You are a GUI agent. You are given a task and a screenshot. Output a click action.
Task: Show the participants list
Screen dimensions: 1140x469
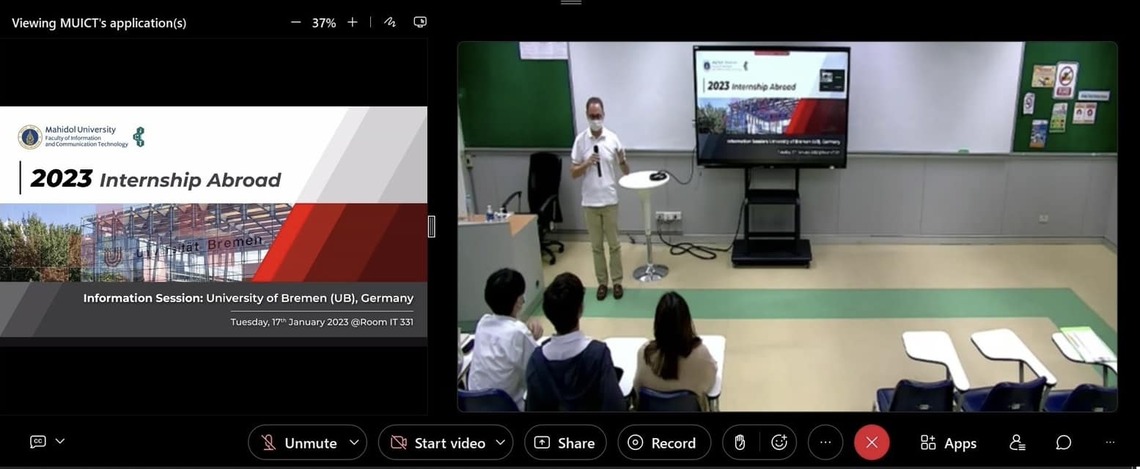point(1017,443)
